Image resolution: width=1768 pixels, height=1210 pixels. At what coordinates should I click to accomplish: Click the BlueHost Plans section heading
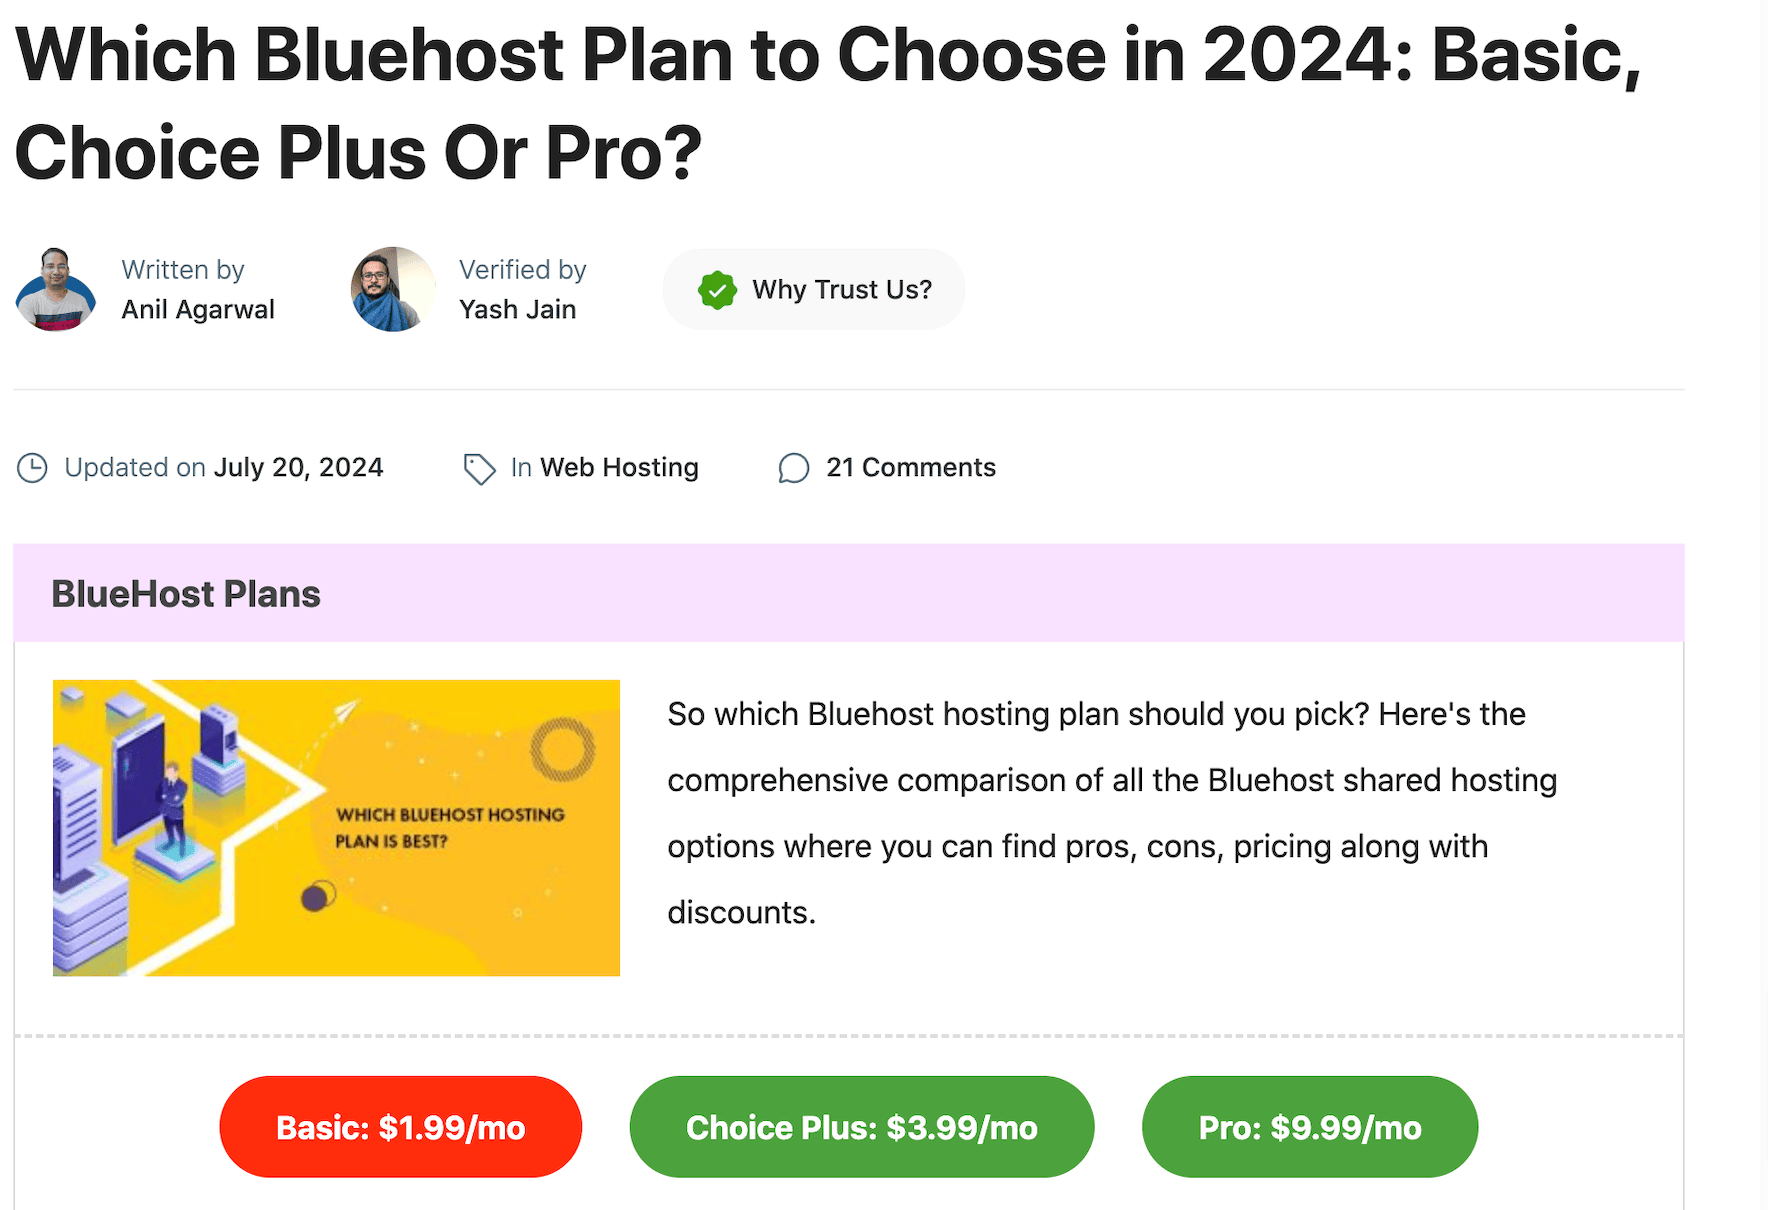pos(185,593)
